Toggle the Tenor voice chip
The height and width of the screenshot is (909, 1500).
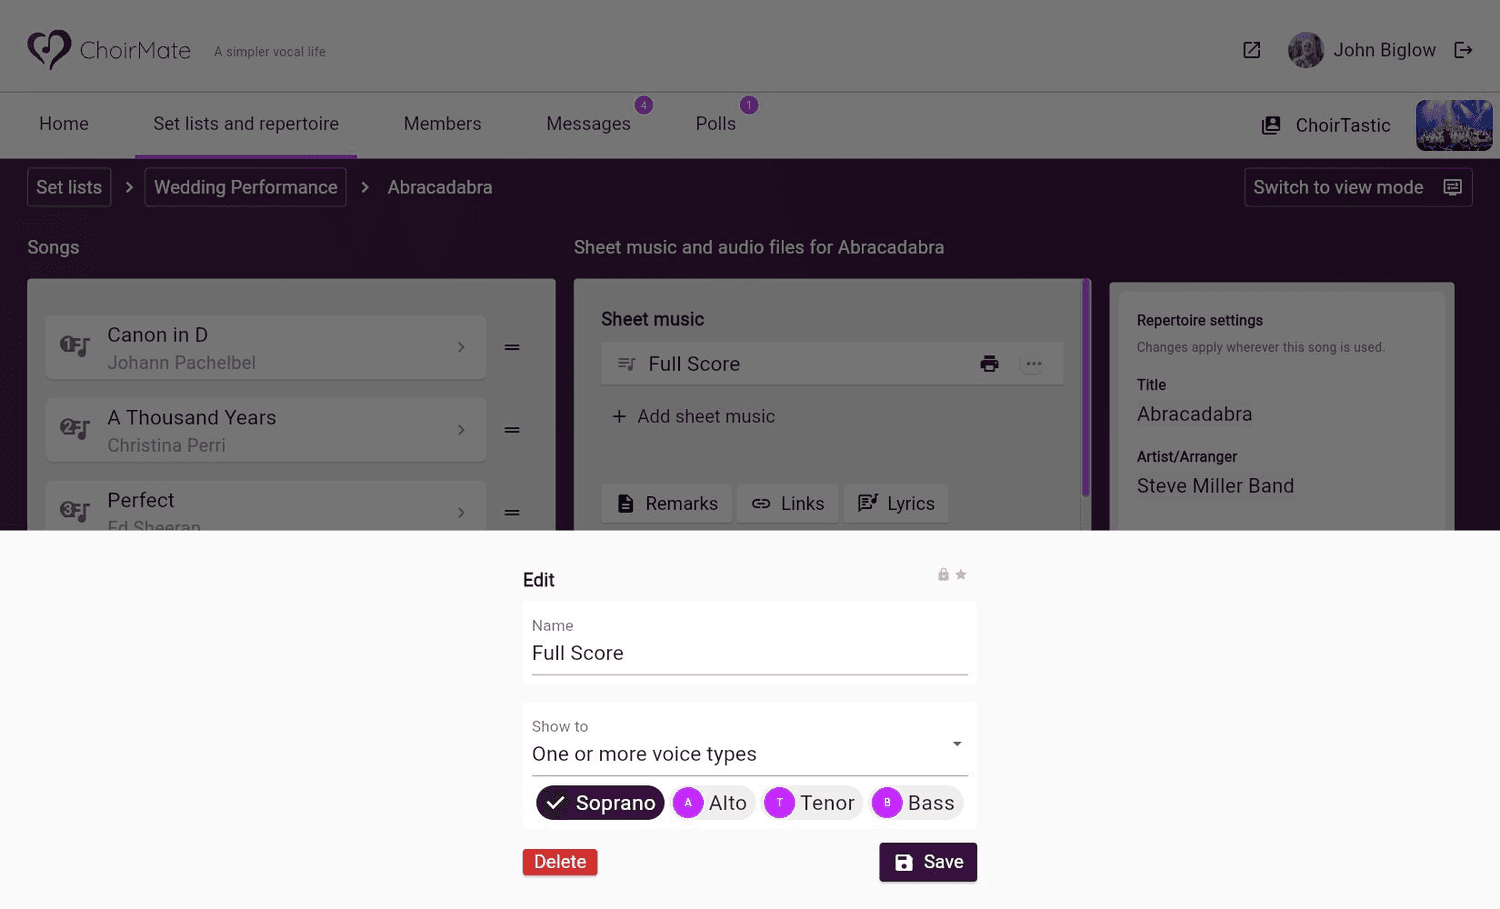pos(812,802)
